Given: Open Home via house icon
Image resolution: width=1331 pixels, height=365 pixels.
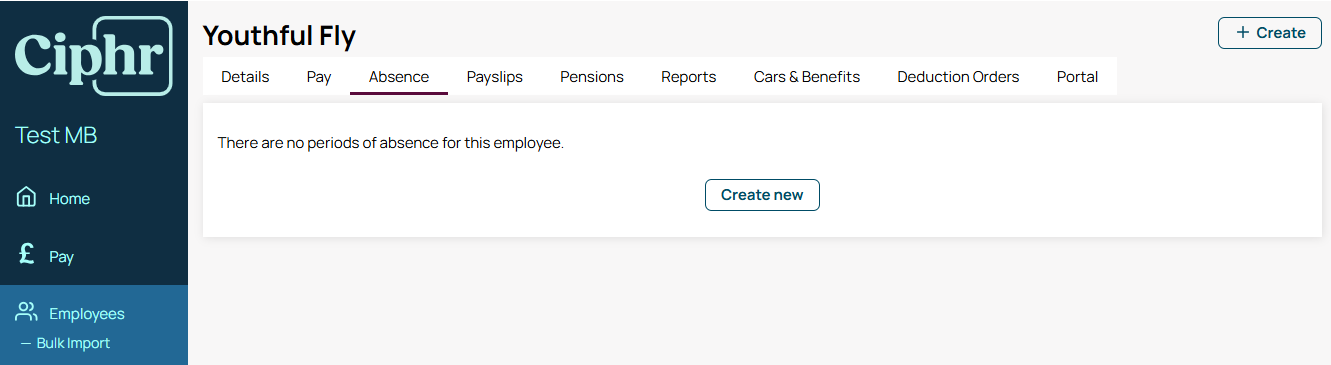Looking at the screenshot, I should click(x=27, y=197).
